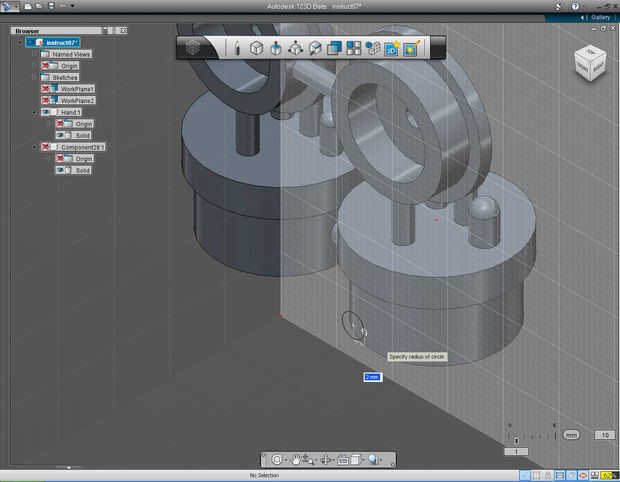The width and height of the screenshot is (620, 482).
Task: Collapse the Hand:1 tree node
Action: 35,112
